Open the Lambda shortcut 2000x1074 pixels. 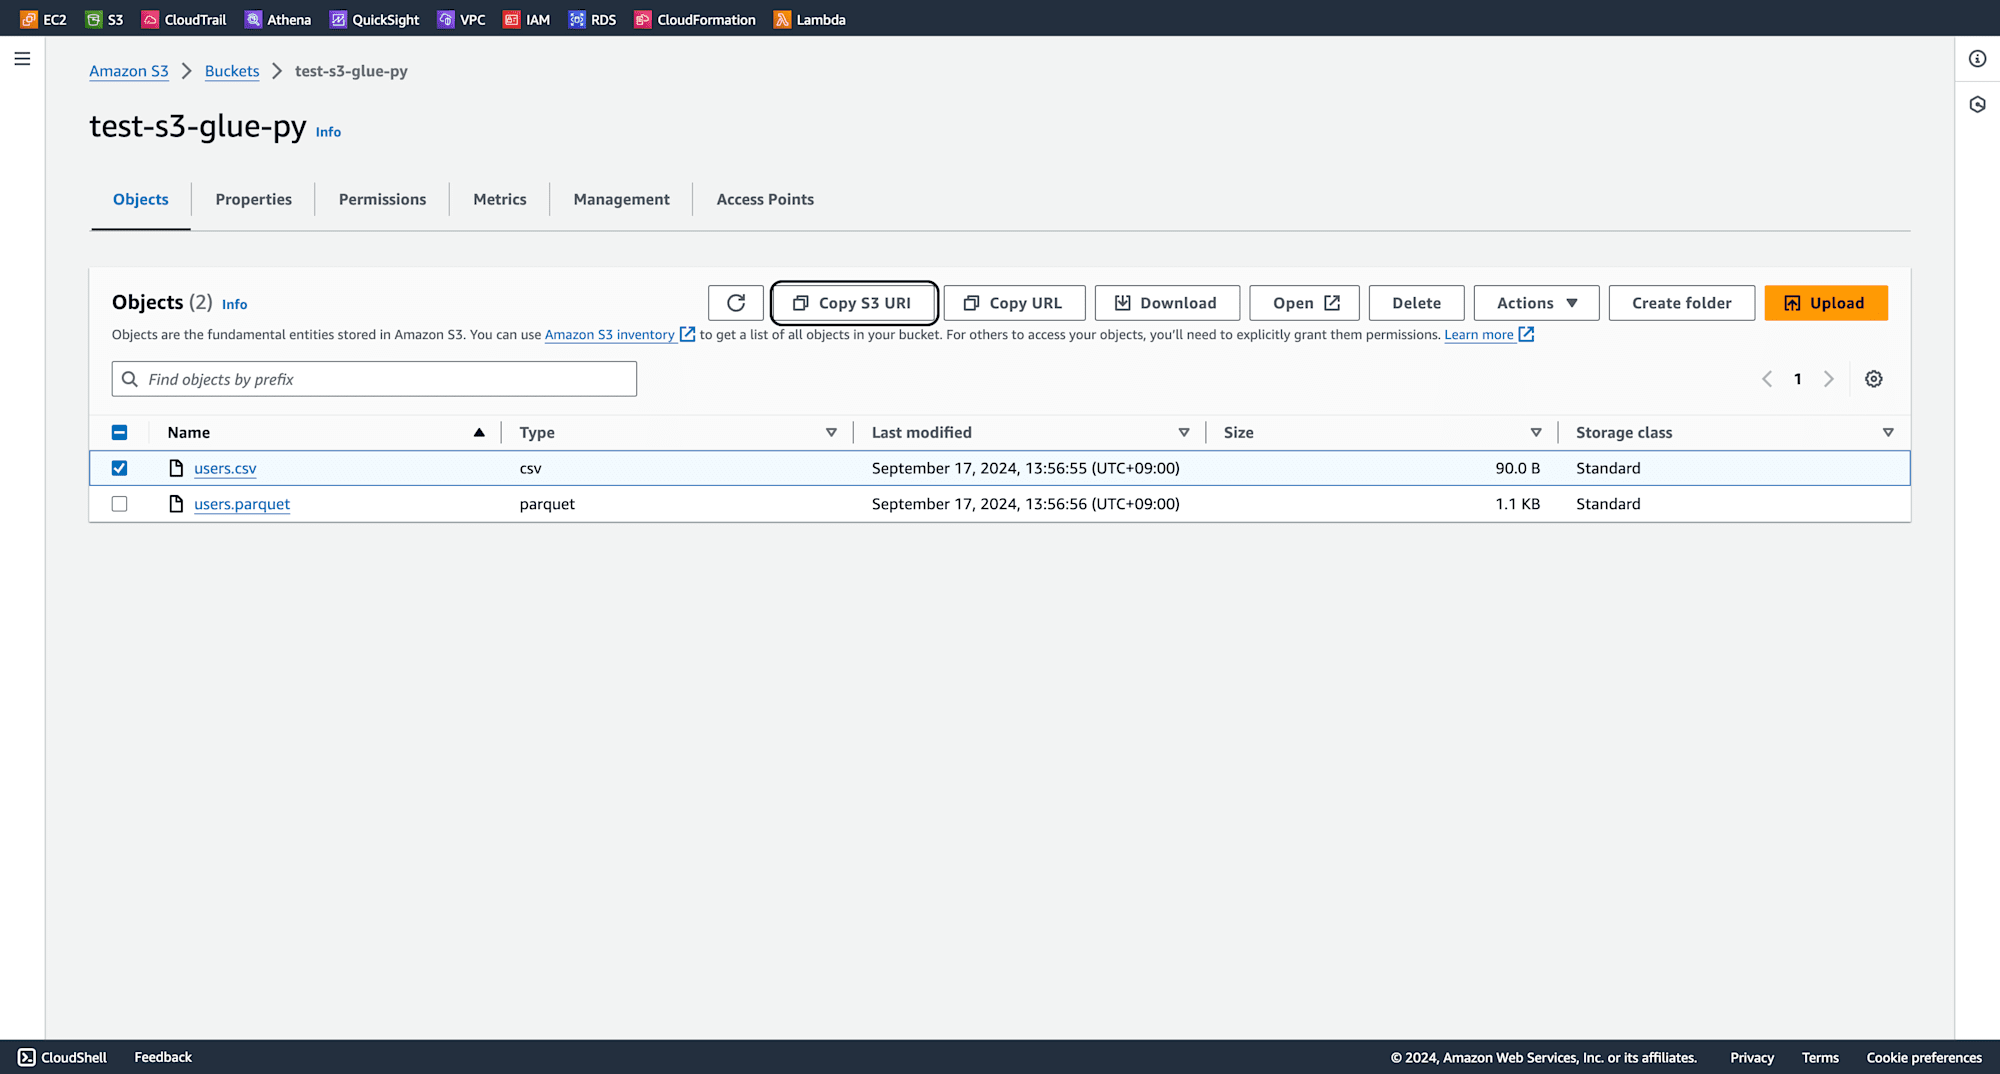[x=809, y=19]
